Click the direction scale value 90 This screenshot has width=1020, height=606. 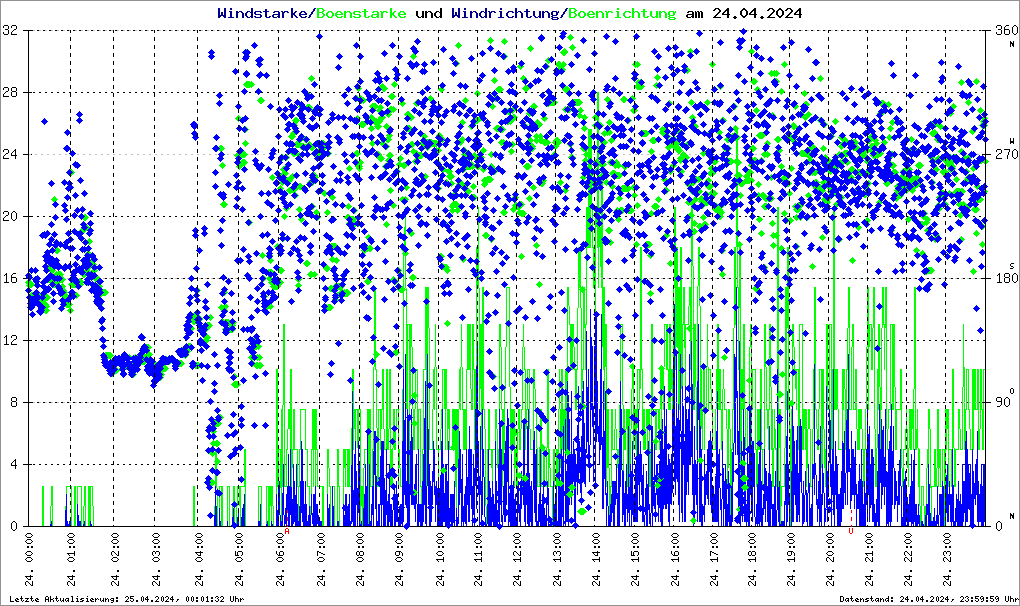(1002, 402)
